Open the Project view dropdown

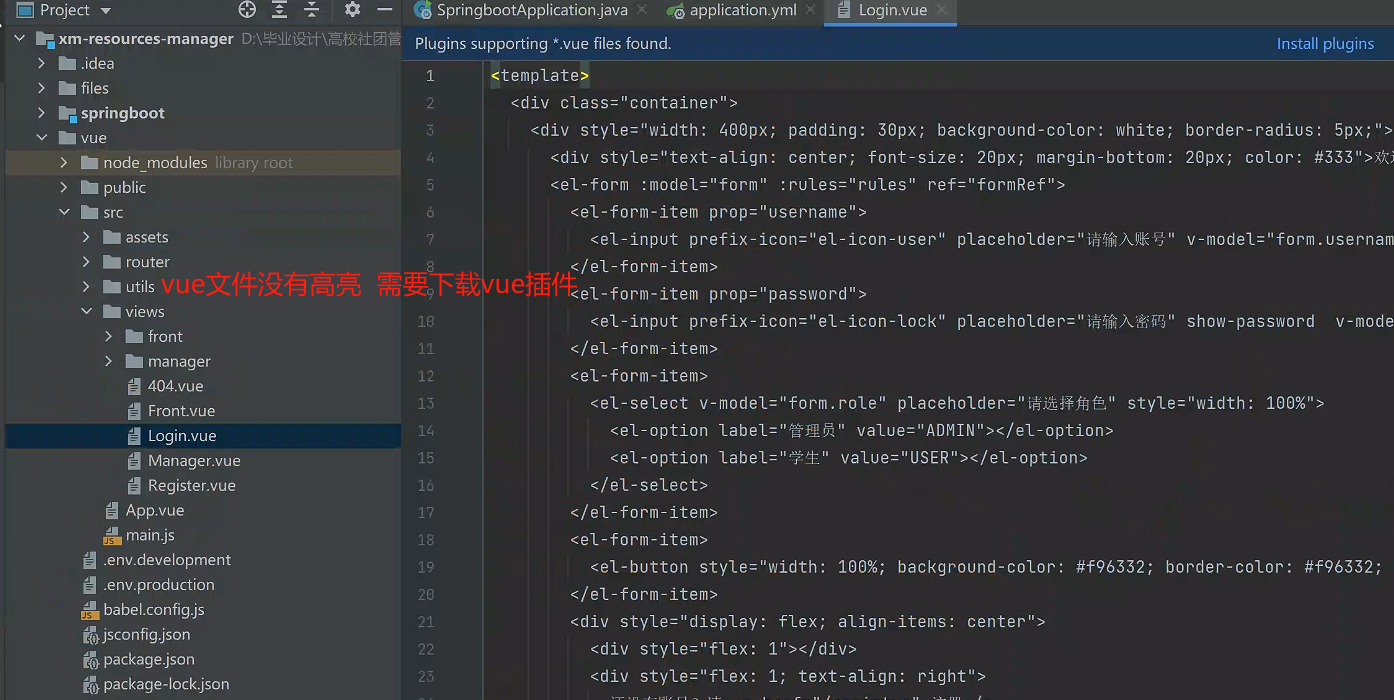[x=106, y=11]
